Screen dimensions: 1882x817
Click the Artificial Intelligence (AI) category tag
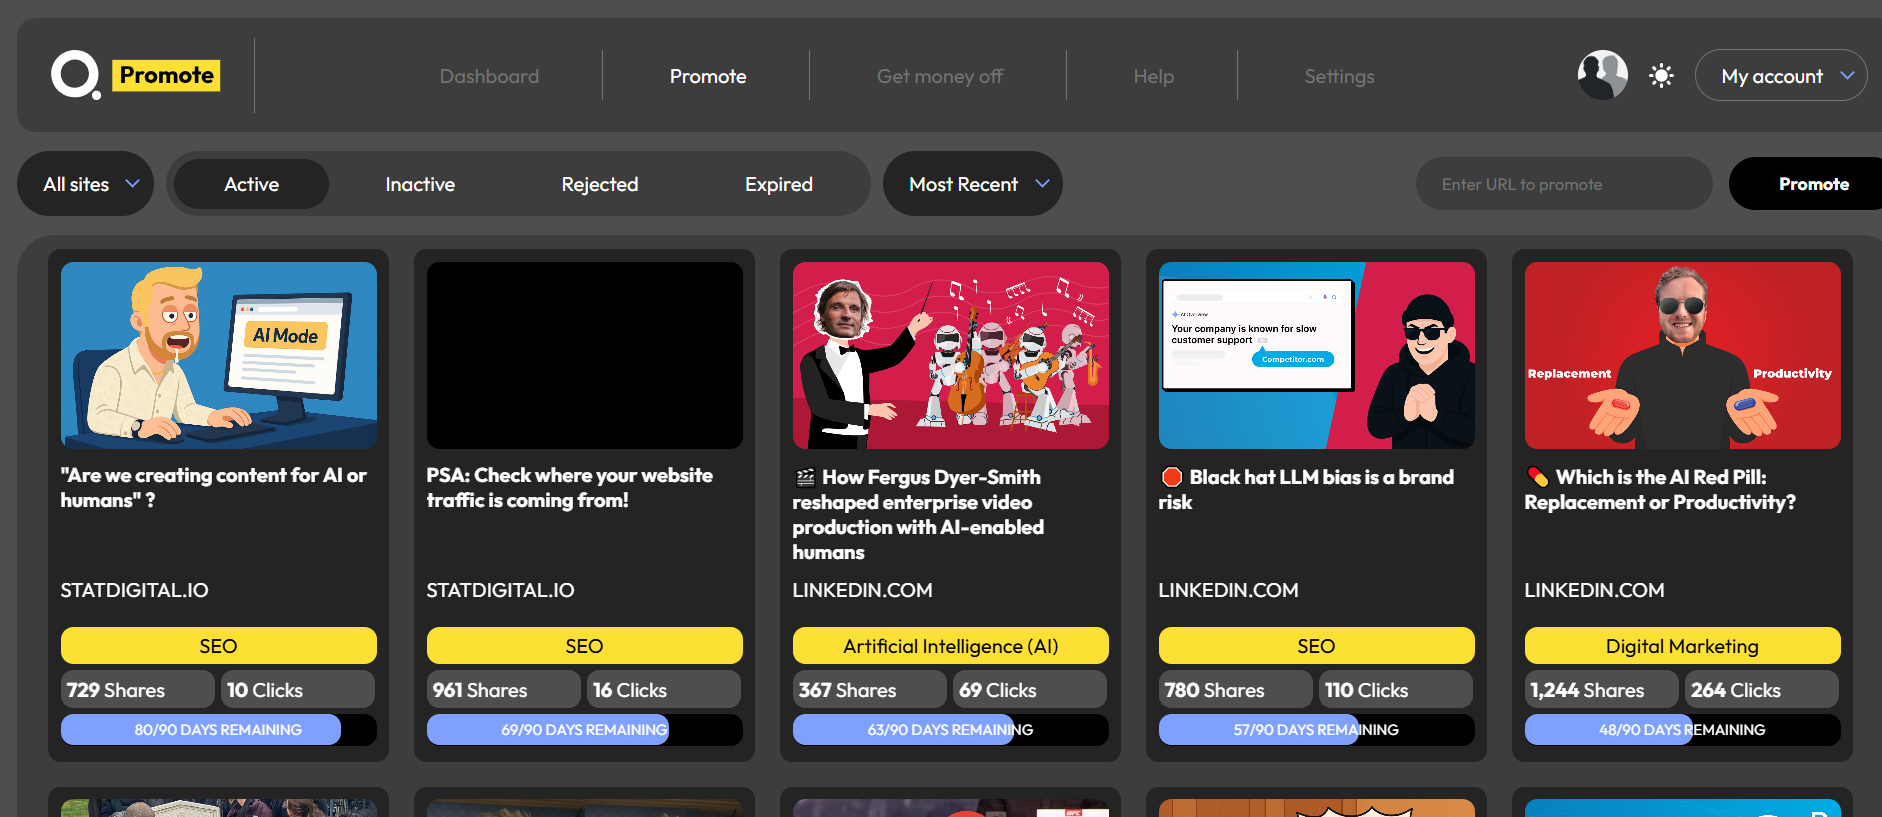[x=951, y=646]
